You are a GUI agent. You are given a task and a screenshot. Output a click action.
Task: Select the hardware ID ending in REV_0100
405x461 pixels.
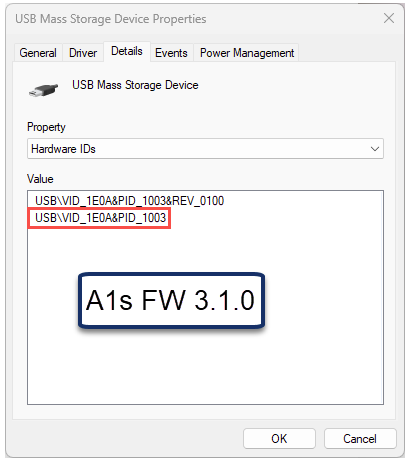tap(130, 201)
